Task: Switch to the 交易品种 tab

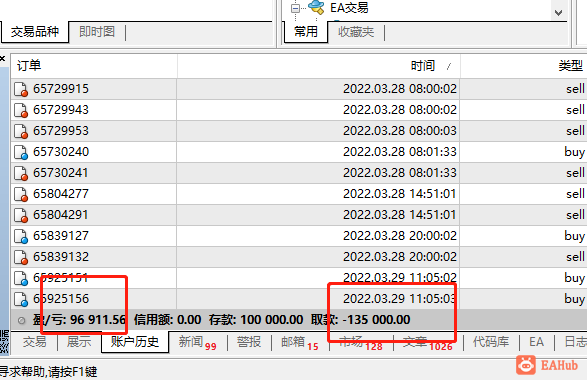Action: pos(35,32)
